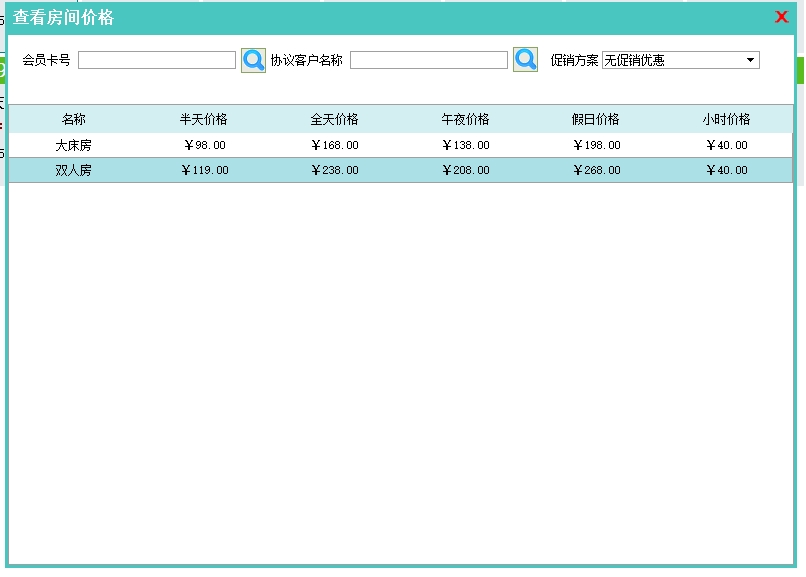Click the ¥168.00 full-day price cell

334,145
